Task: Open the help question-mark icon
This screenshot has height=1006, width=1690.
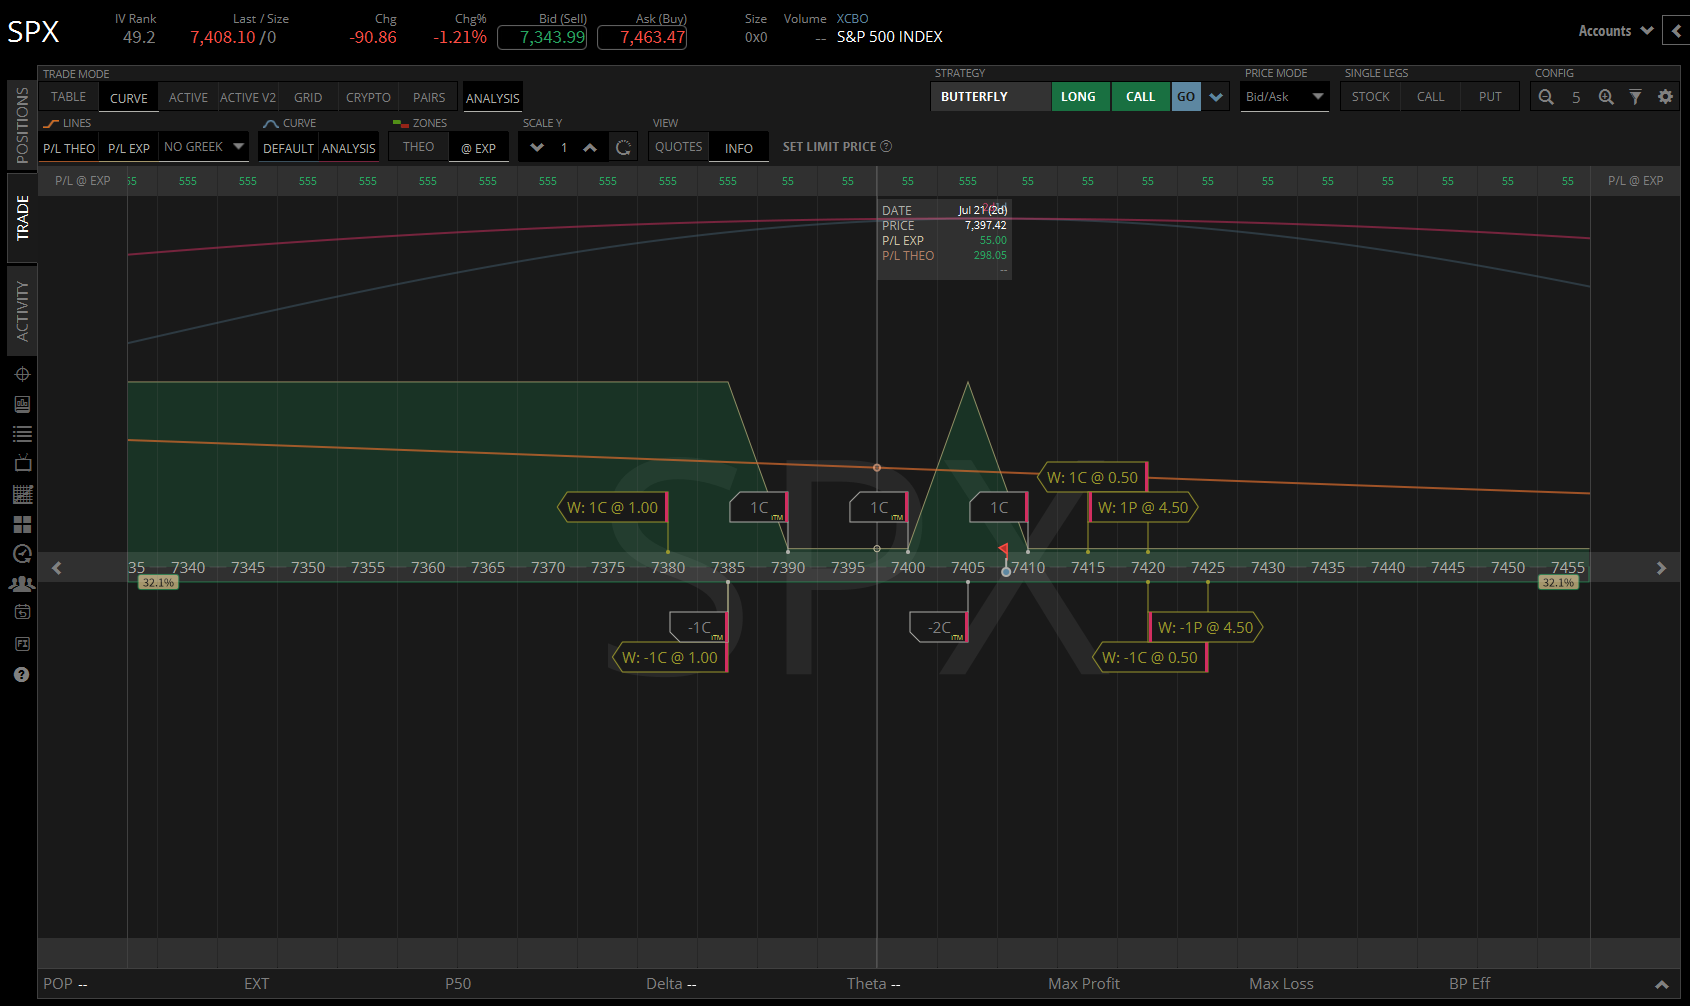Action: 22,675
